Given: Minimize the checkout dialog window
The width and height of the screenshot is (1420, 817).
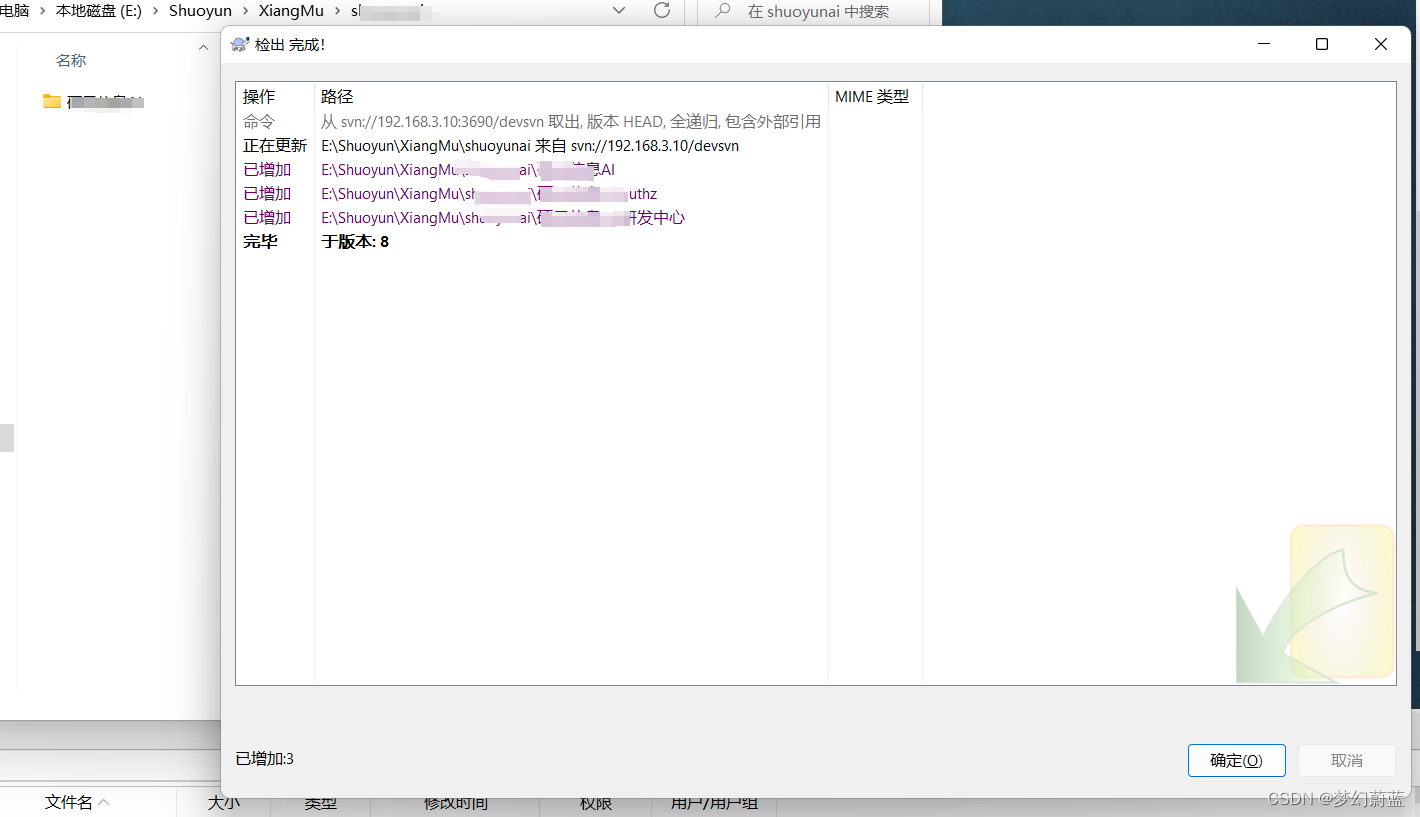Looking at the screenshot, I should 1264,44.
